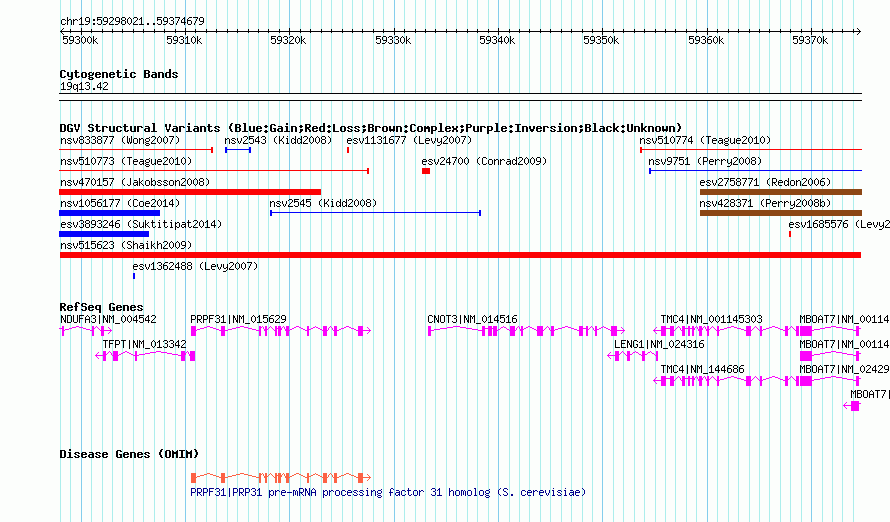Select the 59360k ruler tick label
The height and width of the screenshot is (522, 890).
click(x=706, y=40)
